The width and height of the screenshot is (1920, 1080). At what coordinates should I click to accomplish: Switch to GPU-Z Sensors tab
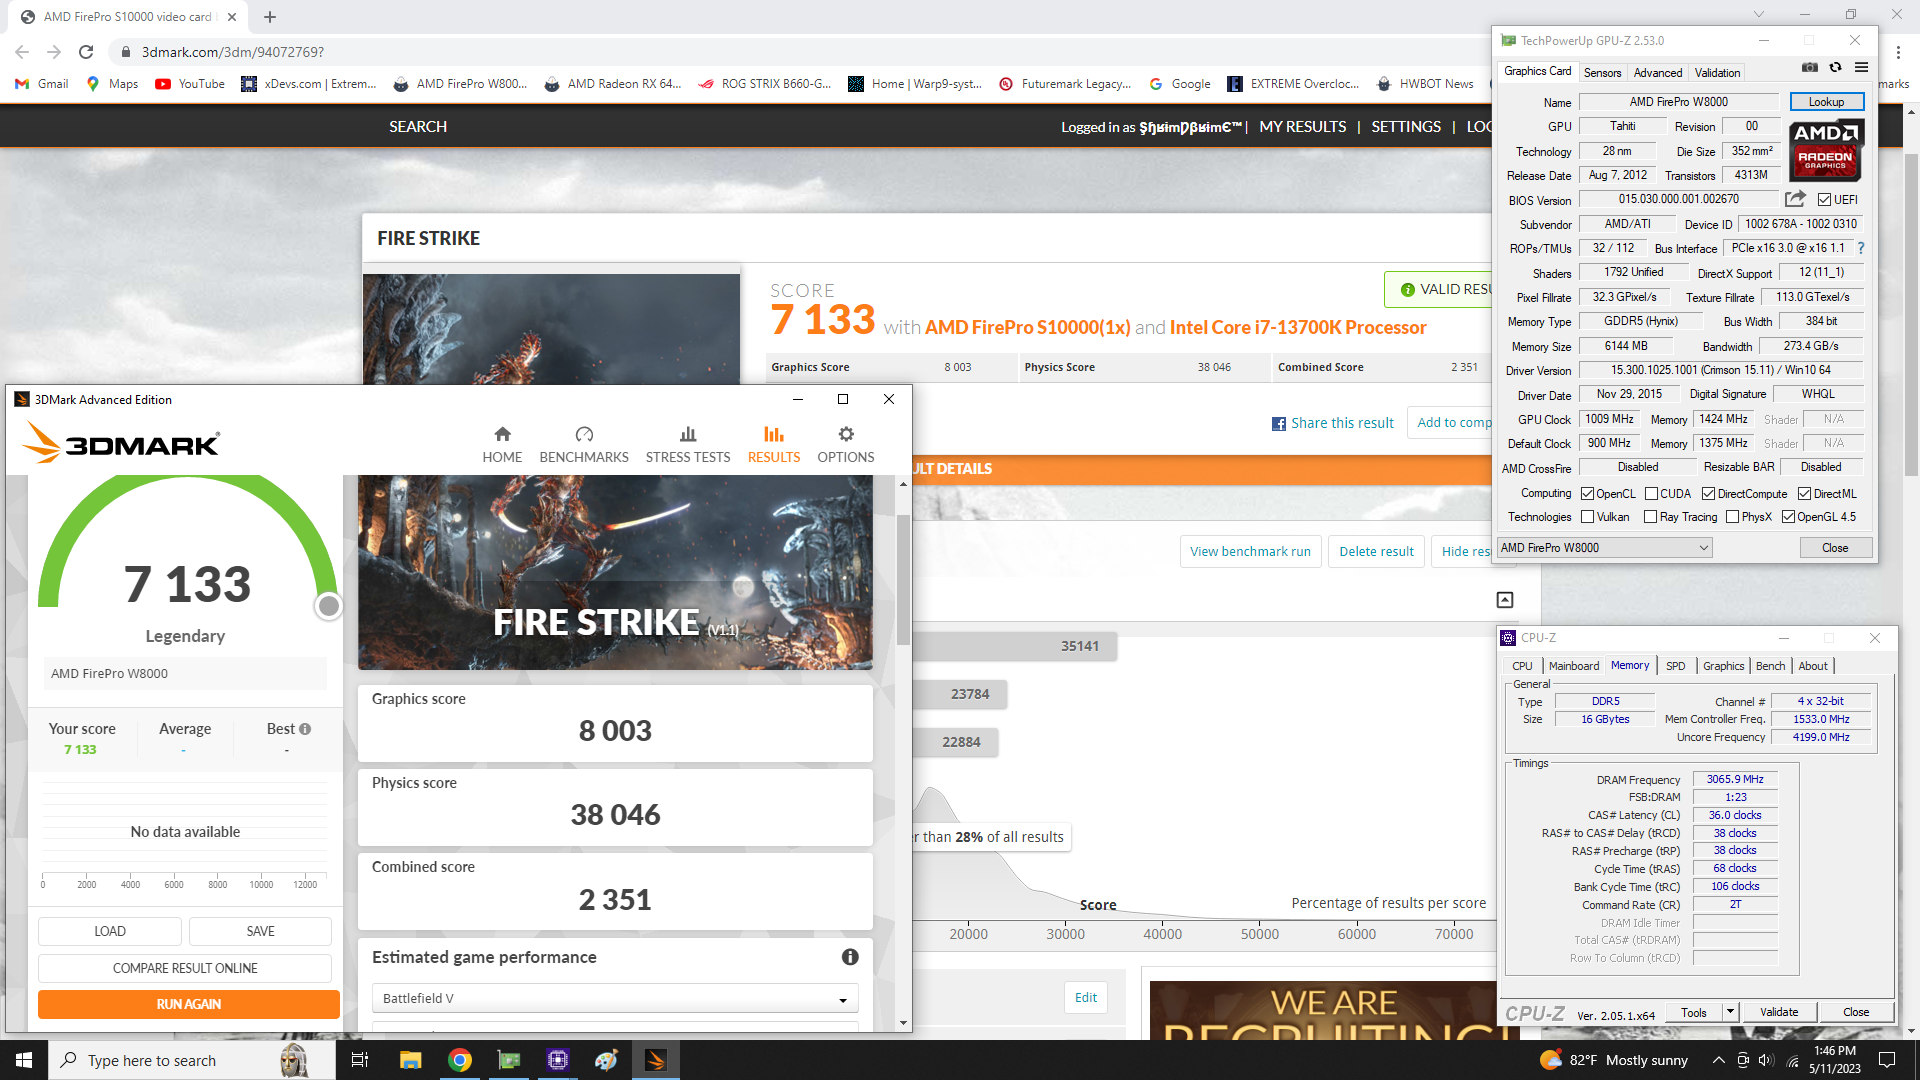click(1602, 73)
